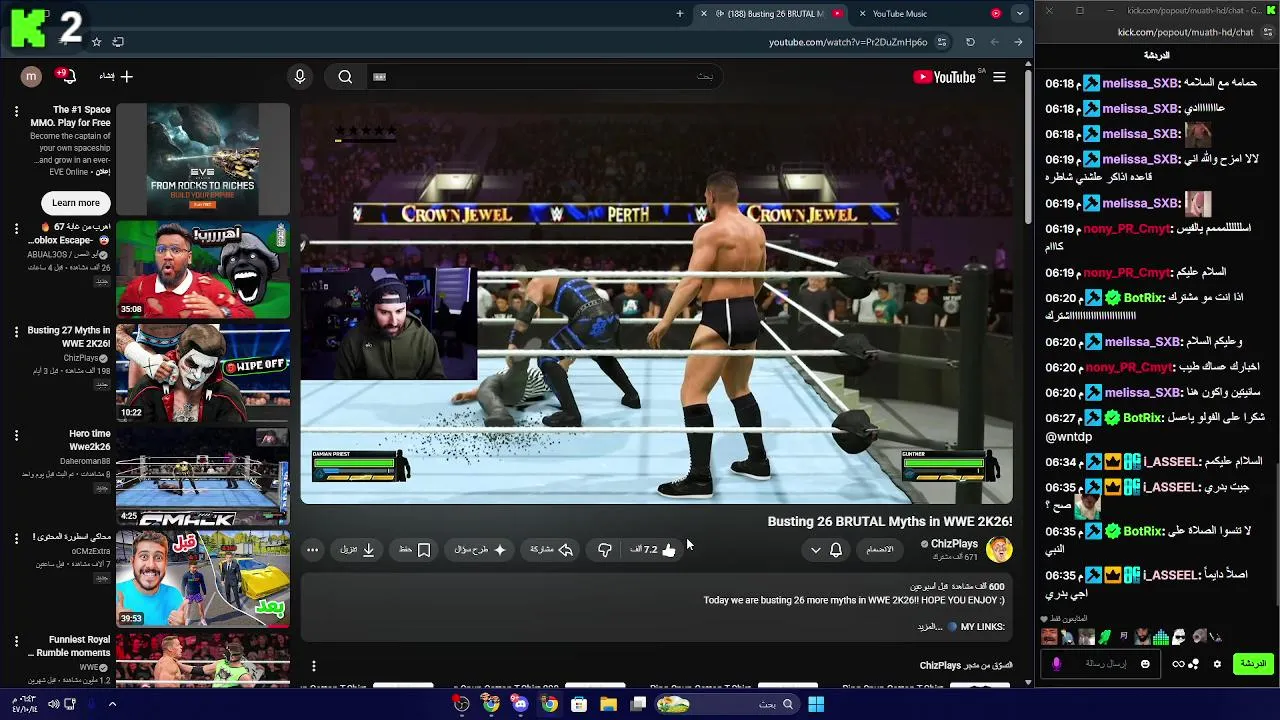Send message with green chat button in Kick
The width and height of the screenshot is (1280, 720).
pyautogui.click(x=1253, y=664)
